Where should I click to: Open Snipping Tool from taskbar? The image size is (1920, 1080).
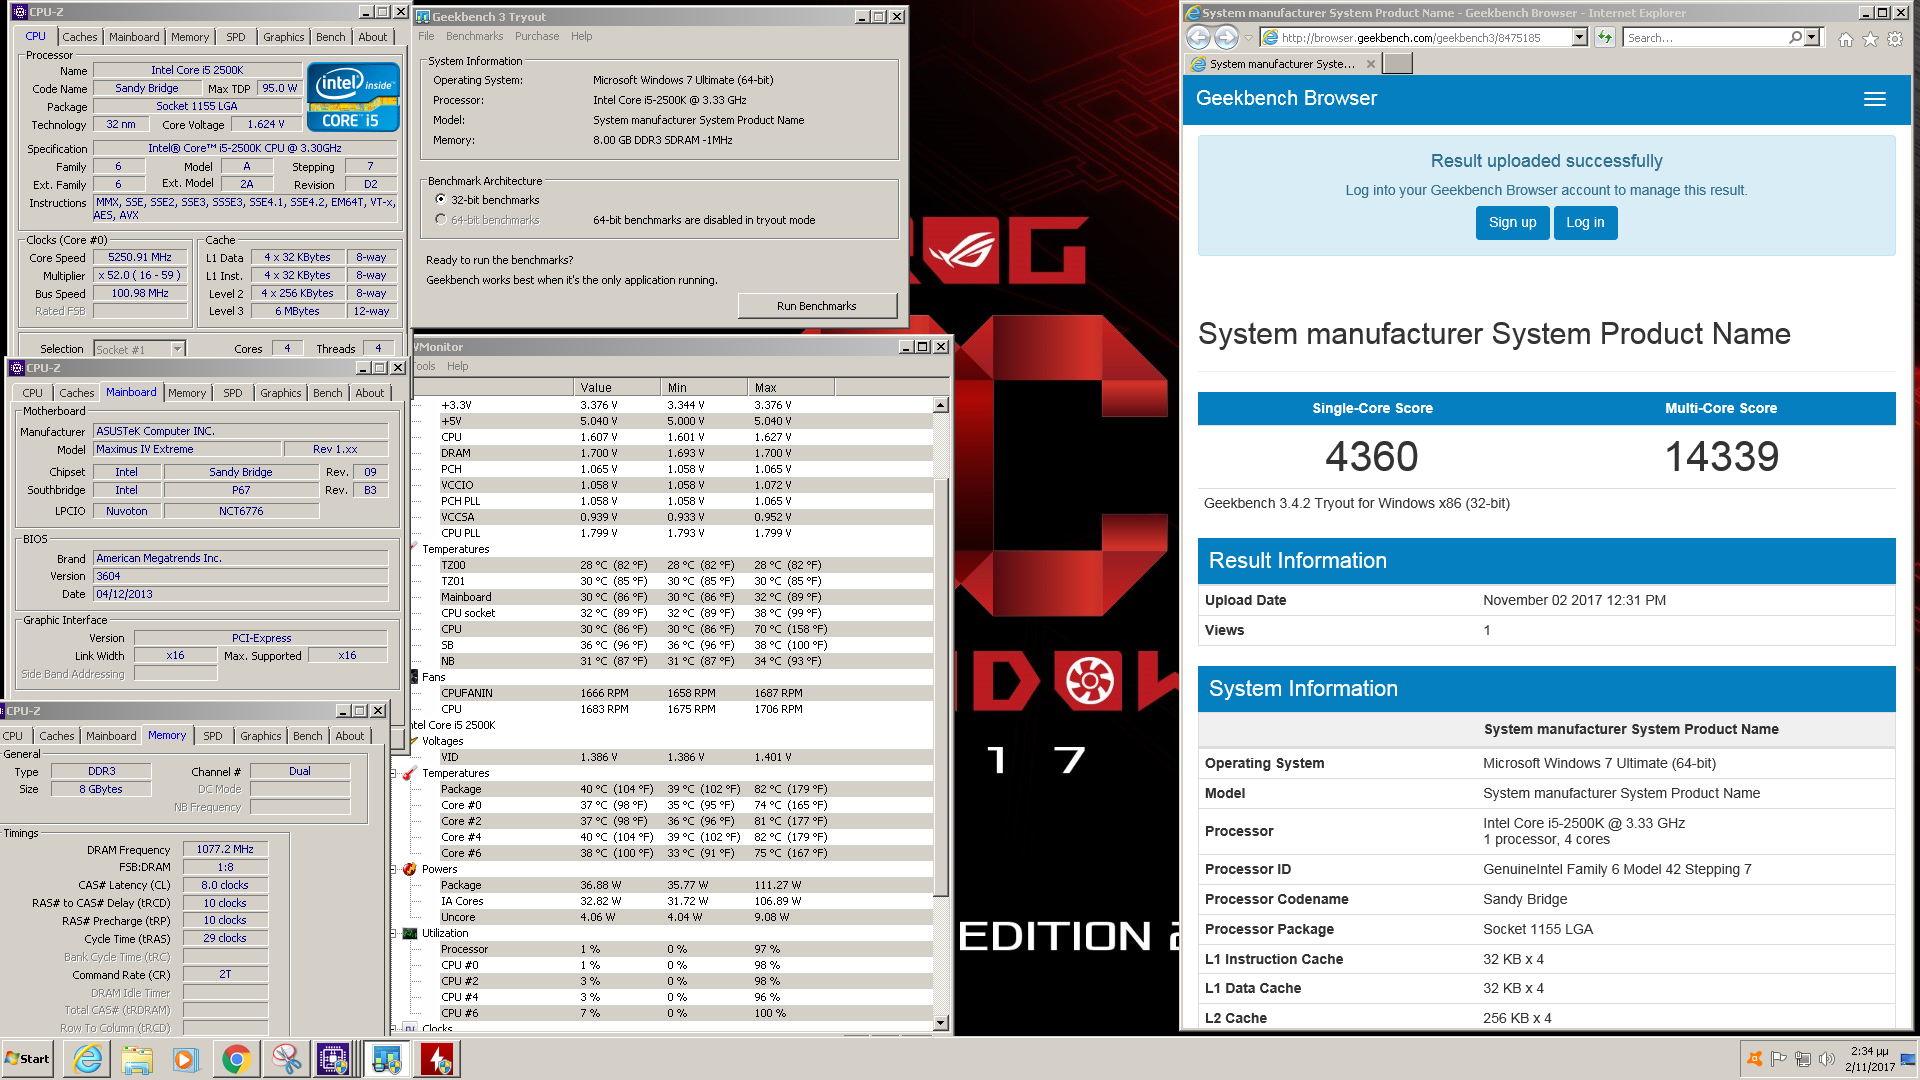pyautogui.click(x=286, y=1059)
